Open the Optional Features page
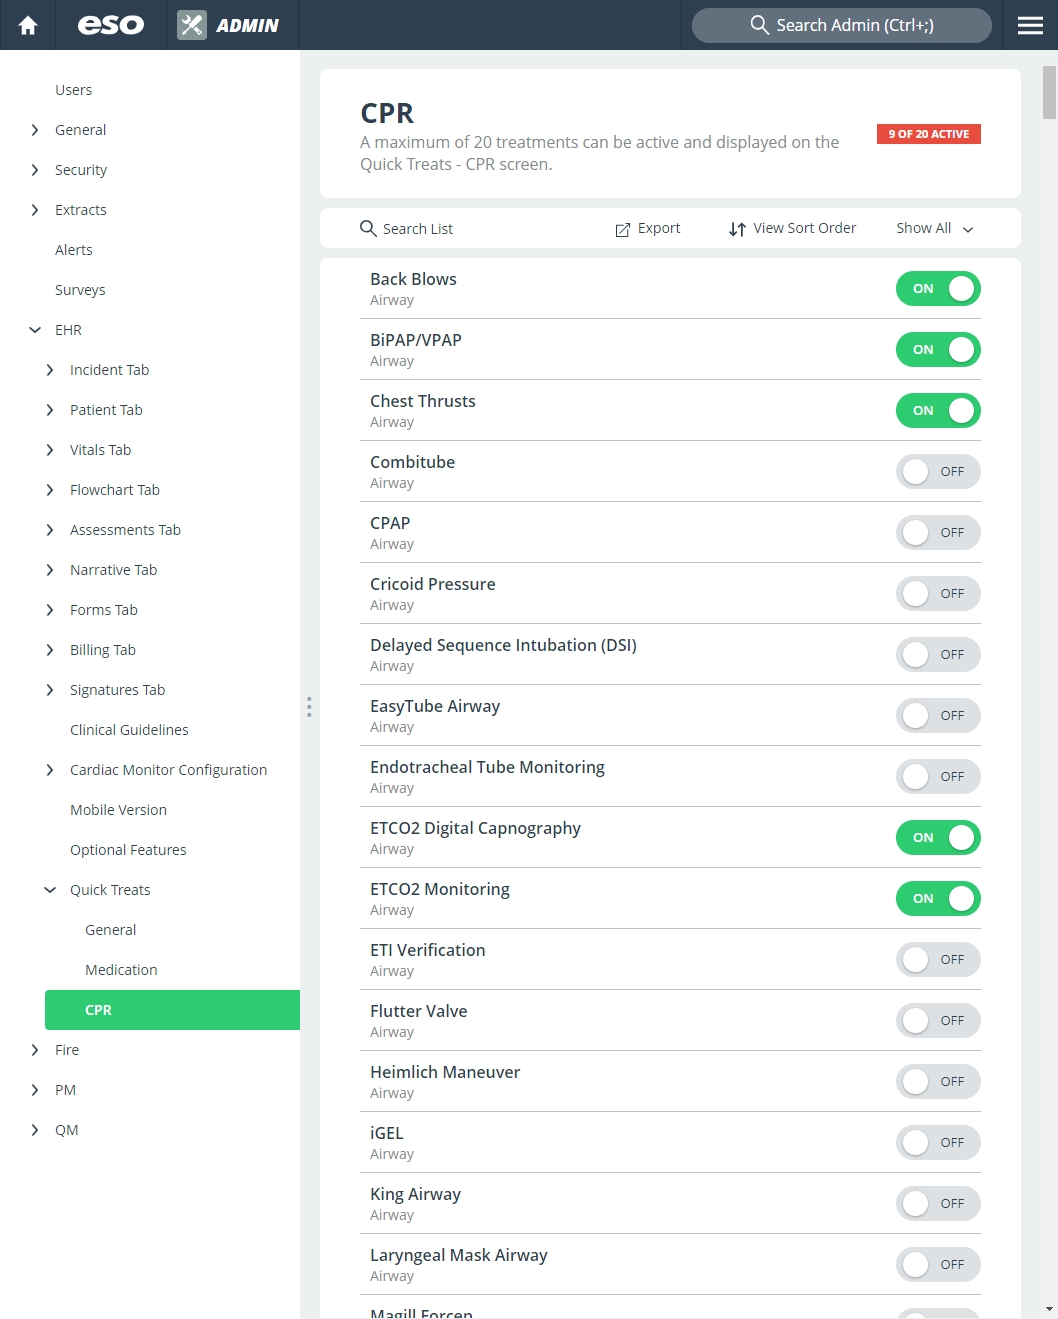Screen dimensions: 1058x1319 coord(128,850)
